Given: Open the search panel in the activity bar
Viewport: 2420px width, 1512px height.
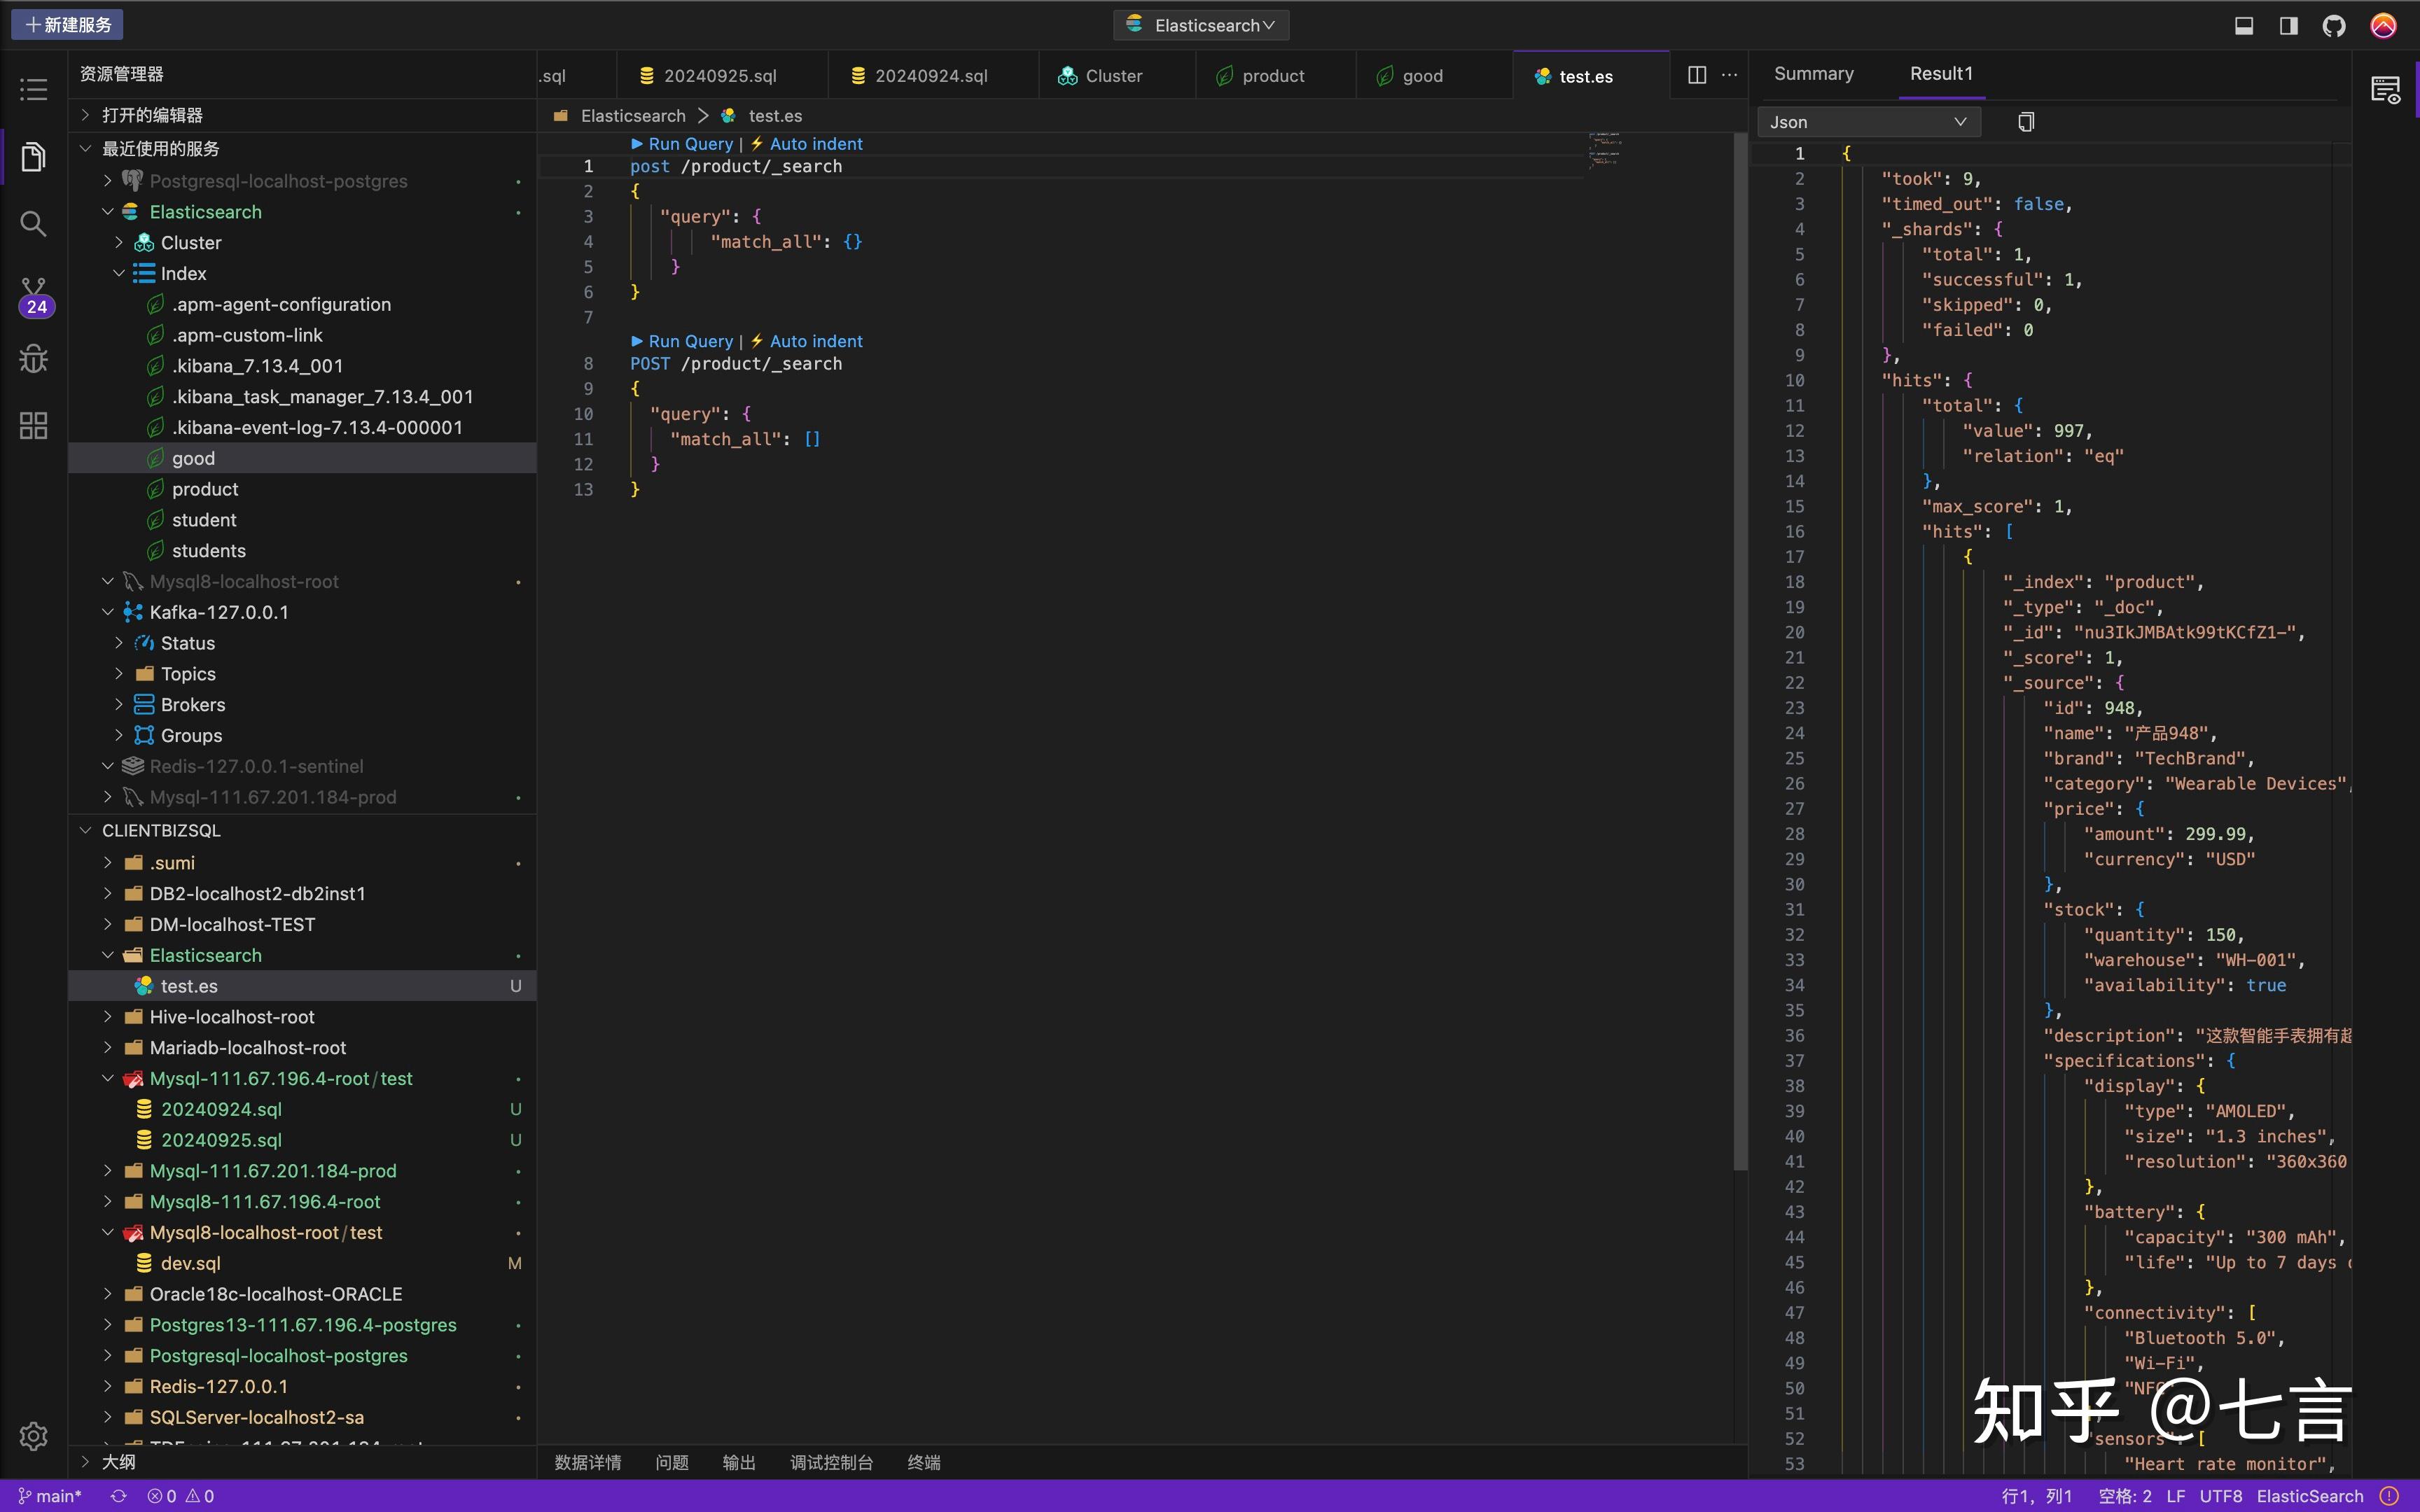Looking at the screenshot, I should click(x=33, y=224).
